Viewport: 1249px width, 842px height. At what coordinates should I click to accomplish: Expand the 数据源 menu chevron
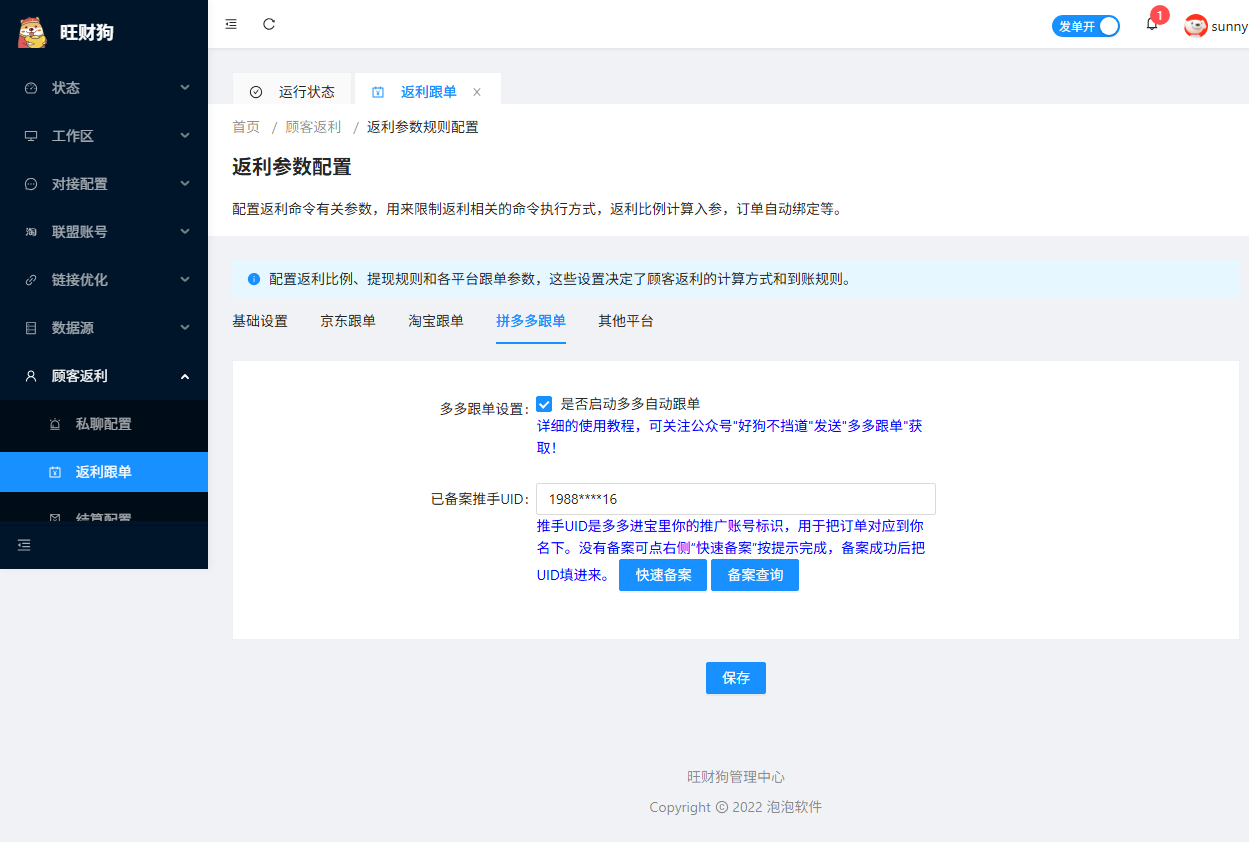[185, 328]
